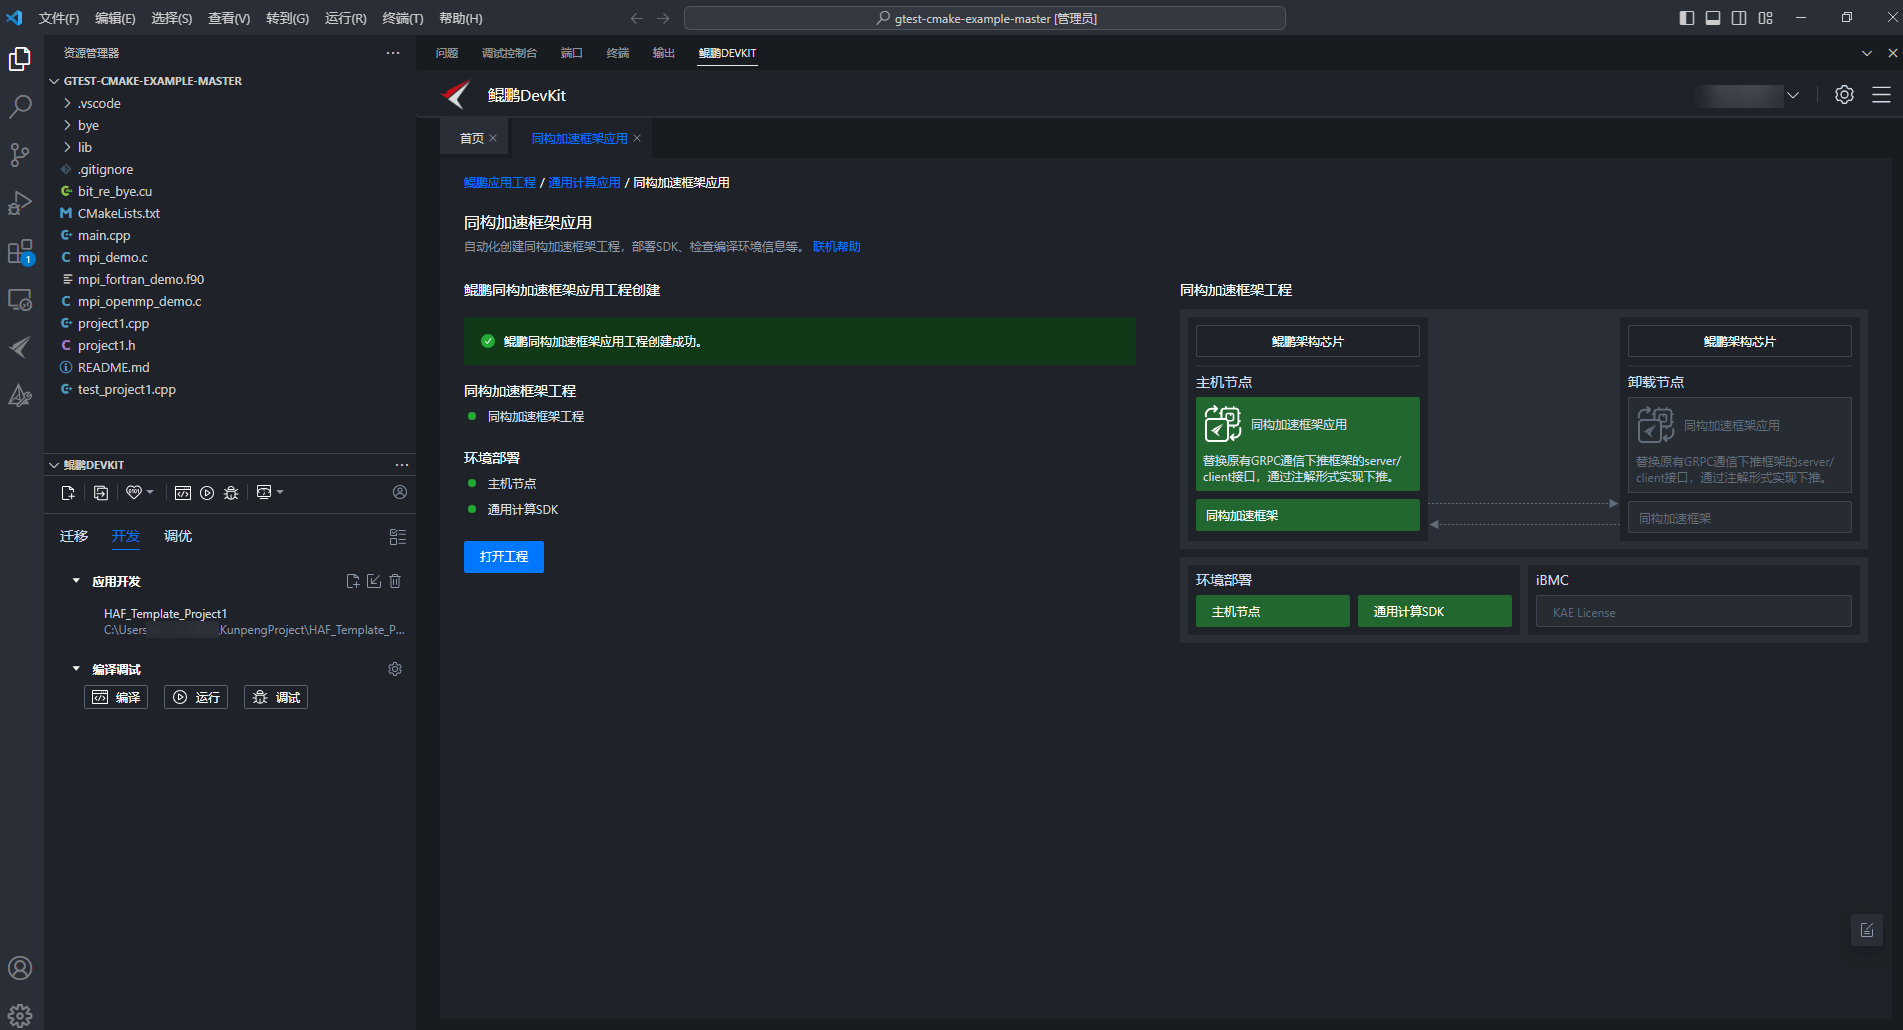
Task: Open Source Control view in activity bar
Action: (x=20, y=154)
